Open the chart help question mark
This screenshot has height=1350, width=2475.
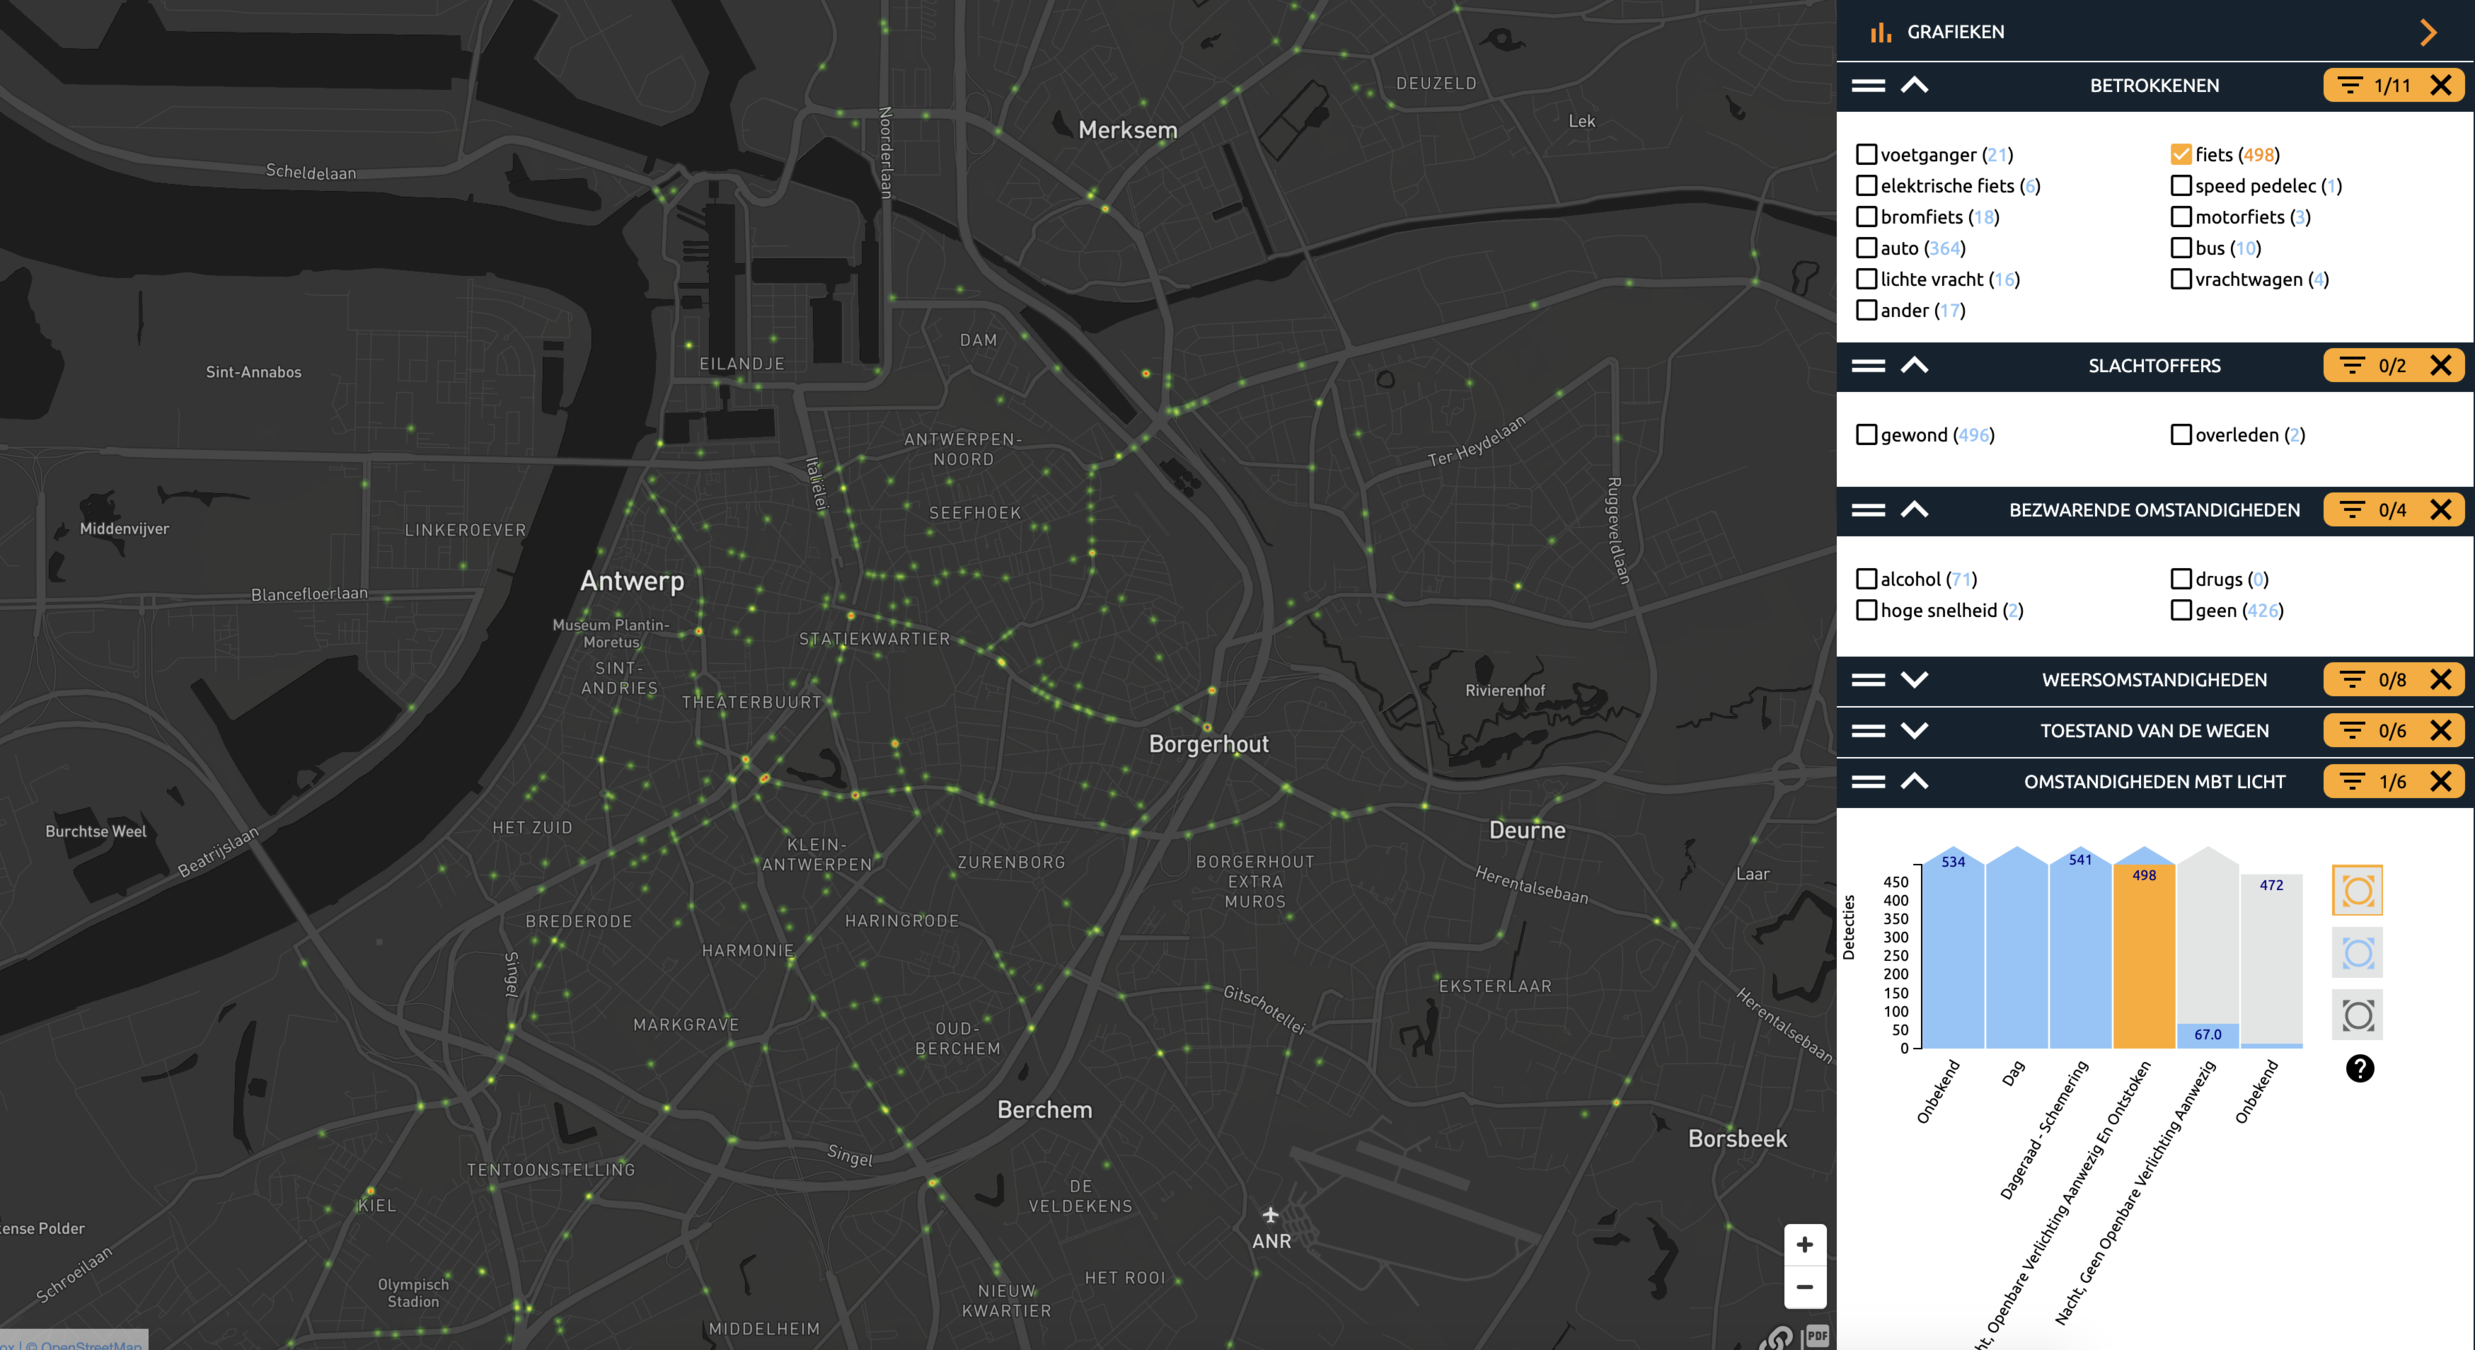tap(2359, 1069)
